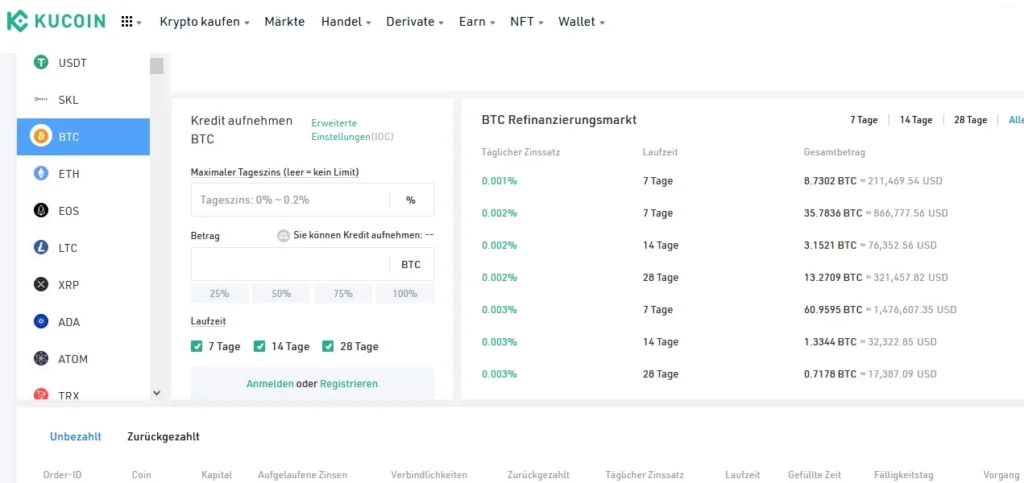Select the ETH coin icon
The width and height of the screenshot is (1024, 483).
(x=41, y=173)
